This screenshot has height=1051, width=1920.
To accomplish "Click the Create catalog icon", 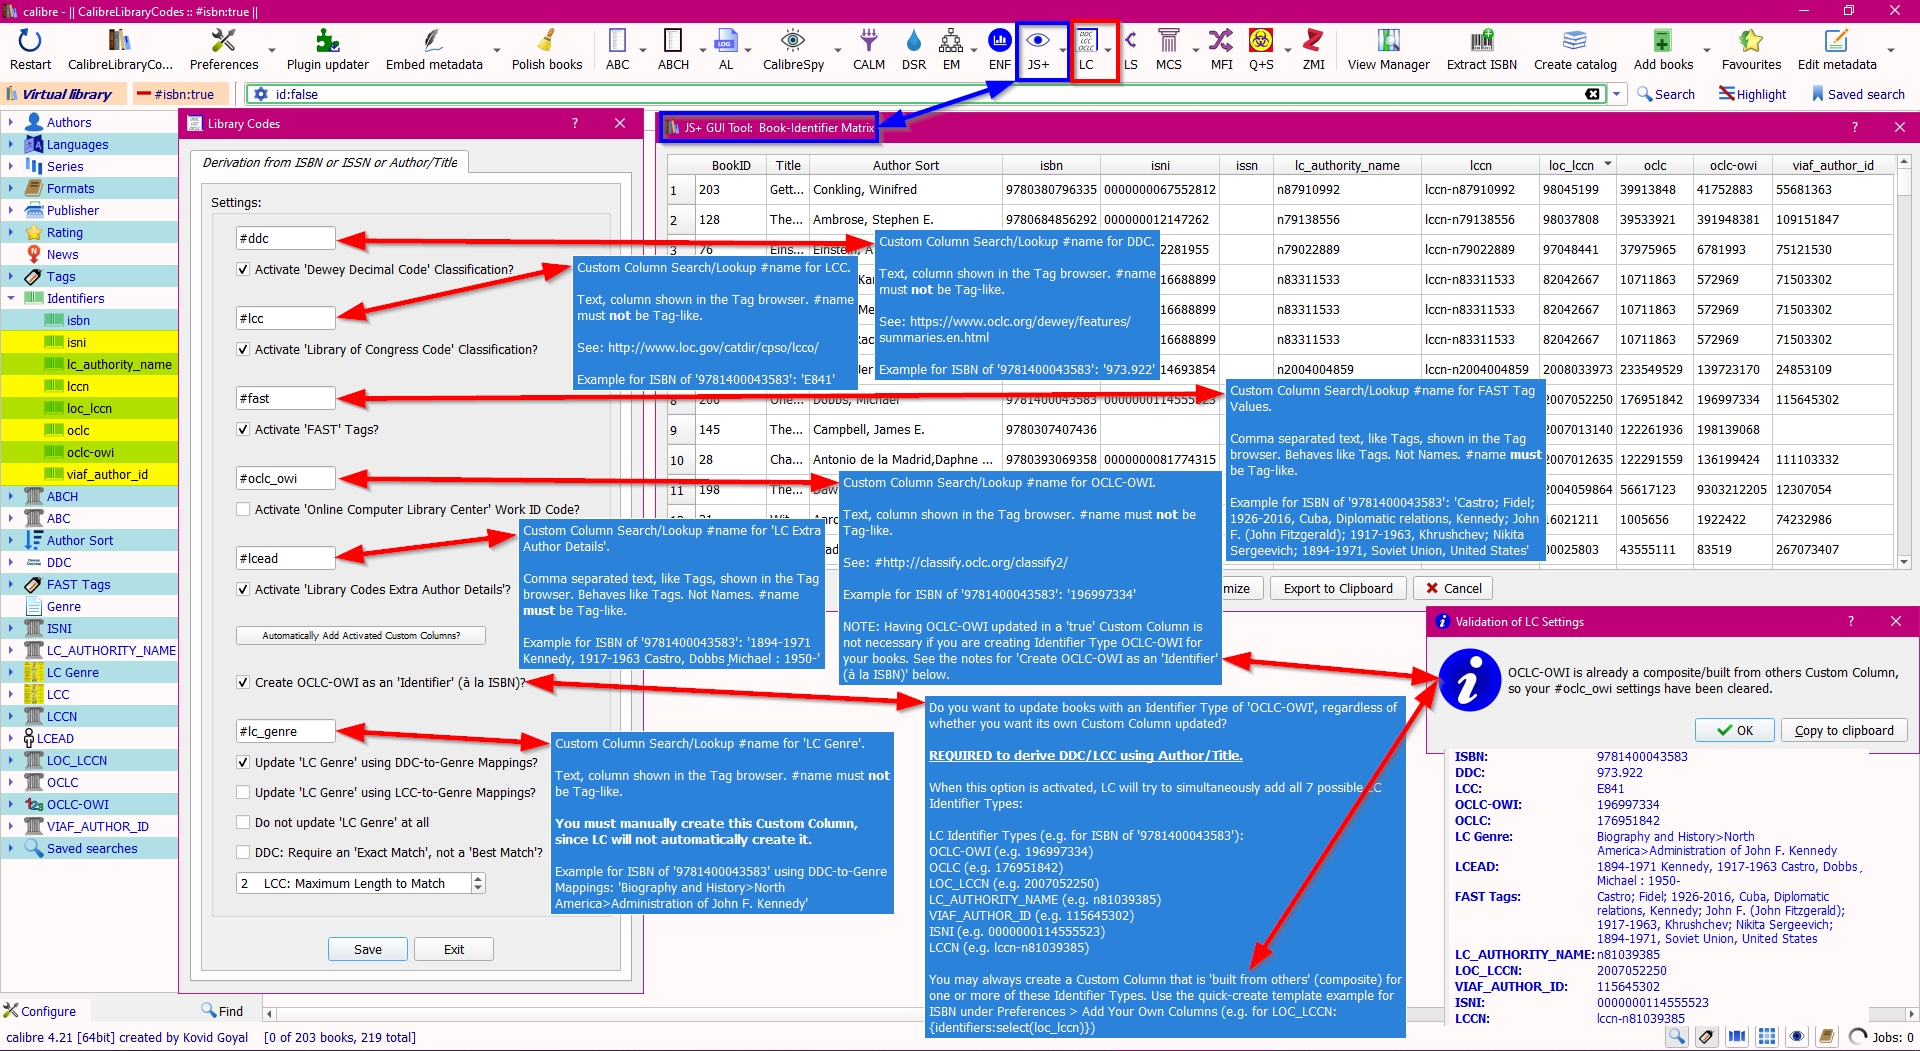I will (x=1575, y=41).
